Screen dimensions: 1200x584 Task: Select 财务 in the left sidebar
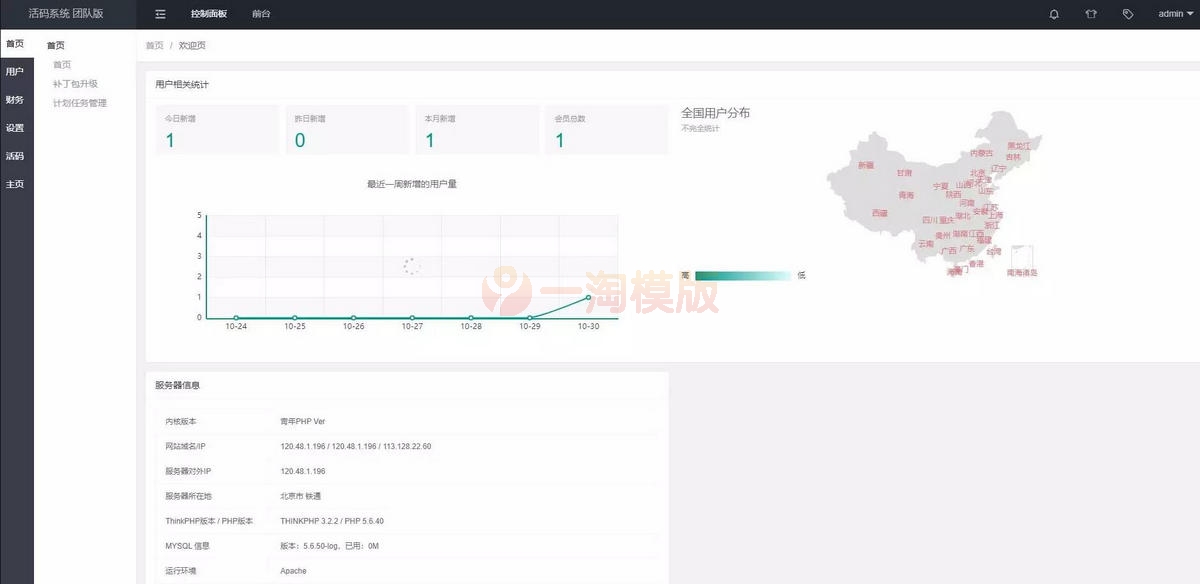pyautogui.click(x=14, y=99)
